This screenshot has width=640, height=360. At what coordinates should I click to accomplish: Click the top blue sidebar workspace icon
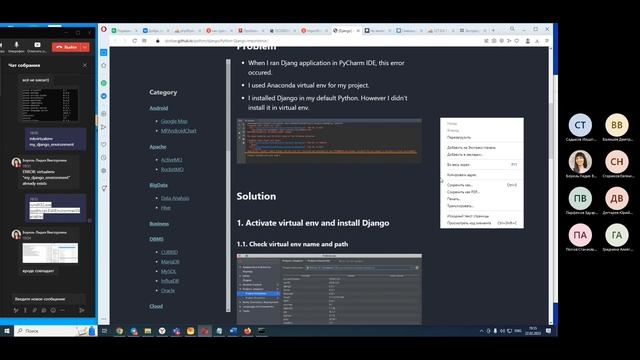(104, 53)
